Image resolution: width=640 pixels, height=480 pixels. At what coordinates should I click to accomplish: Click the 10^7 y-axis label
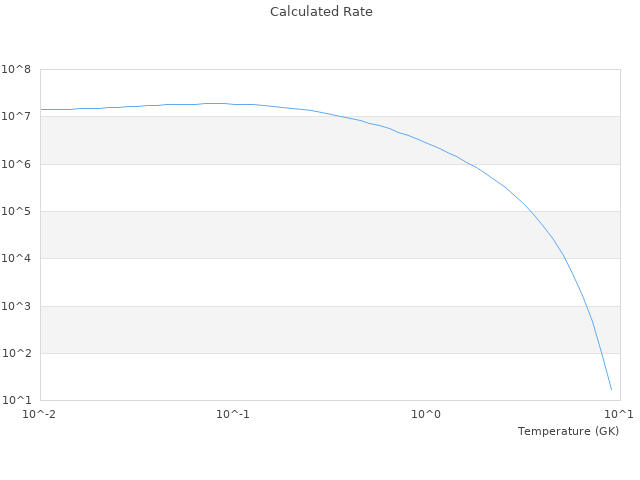pos(15,117)
